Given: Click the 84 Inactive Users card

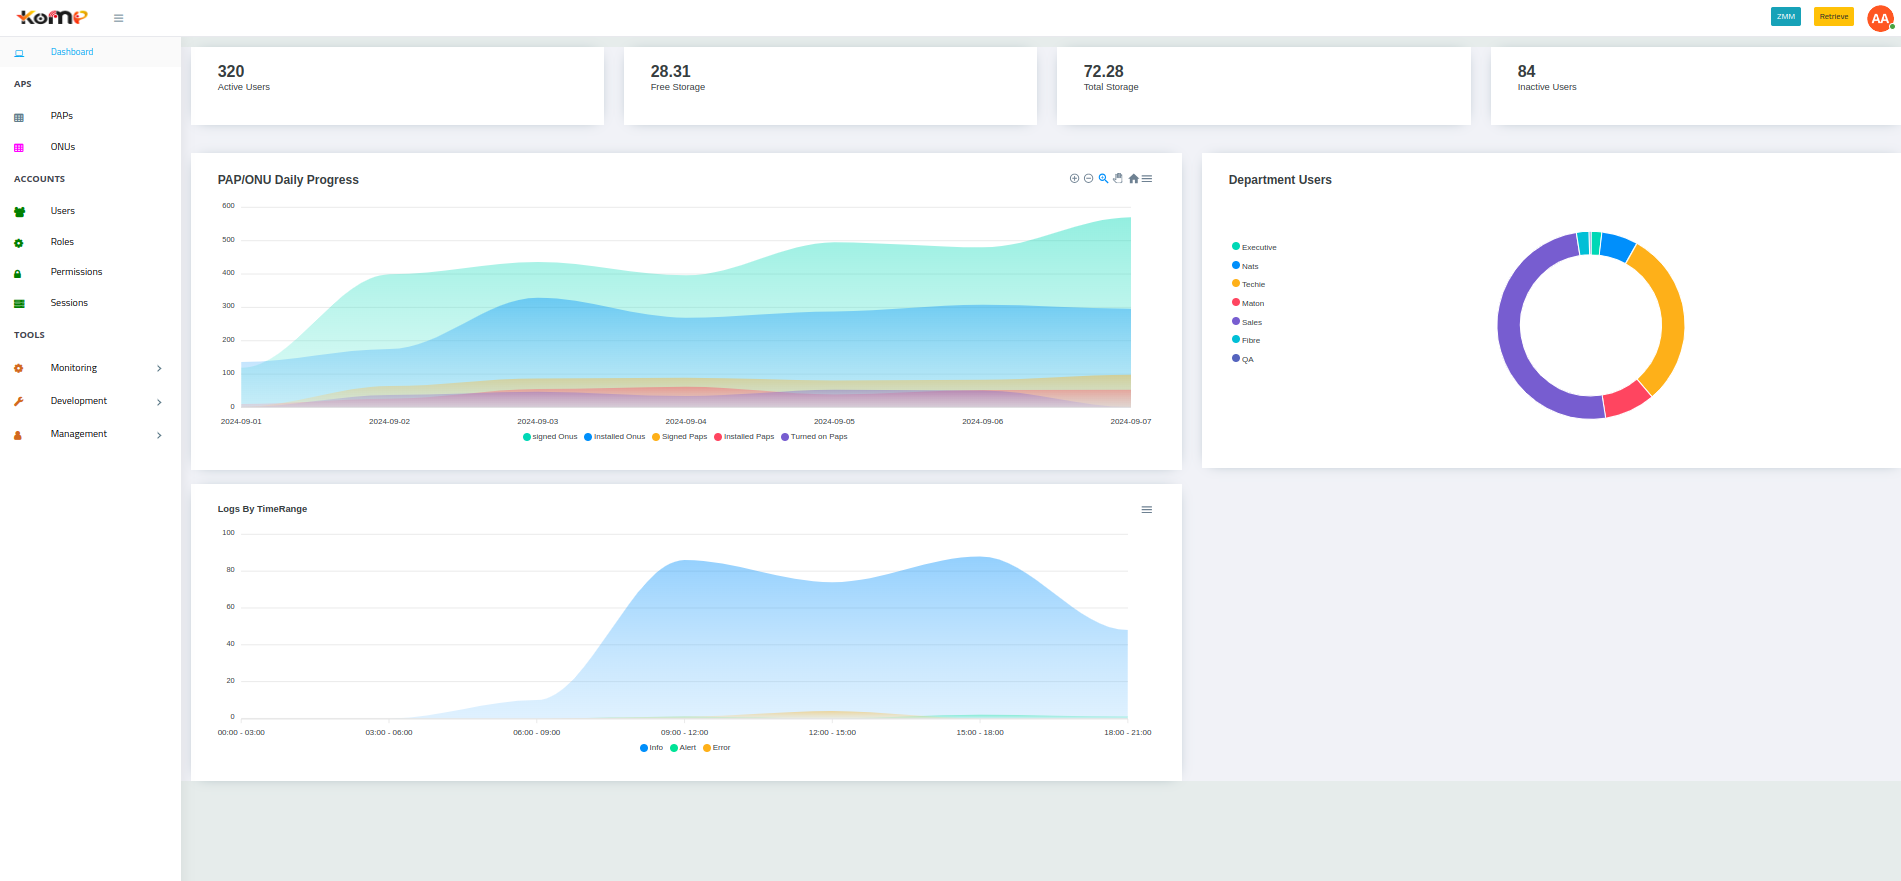Looking at the screenshot, I should click(1695, 86).
